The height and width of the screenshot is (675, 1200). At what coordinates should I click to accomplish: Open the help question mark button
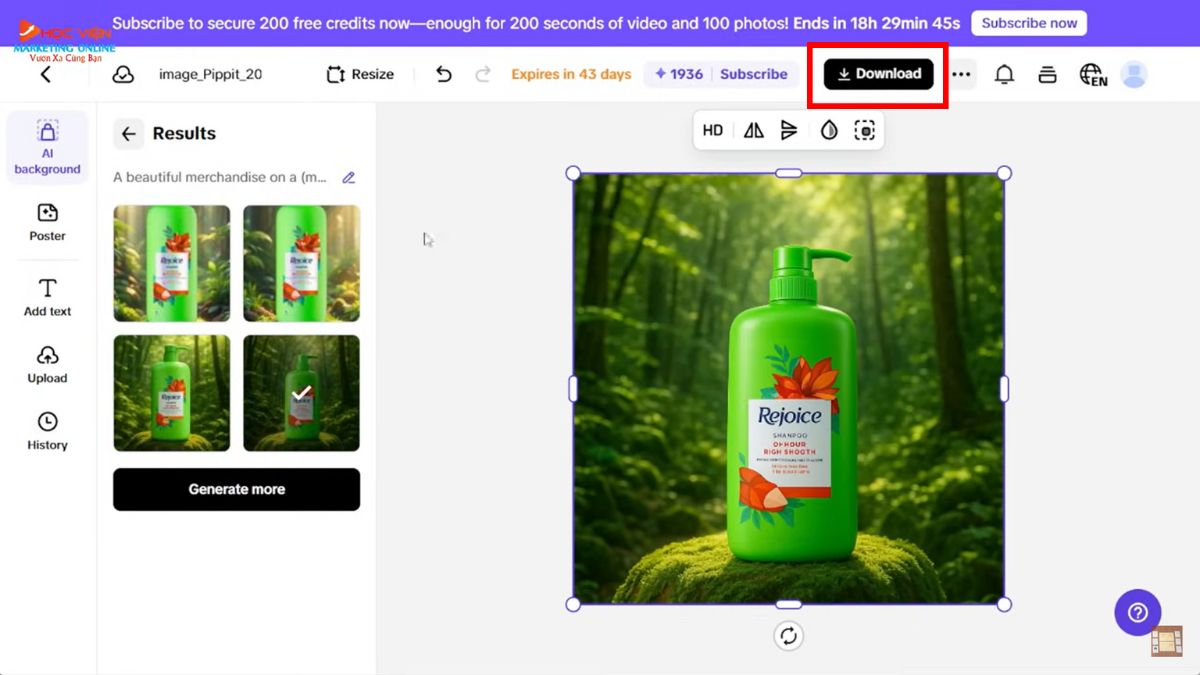(x=1137, y=613)
